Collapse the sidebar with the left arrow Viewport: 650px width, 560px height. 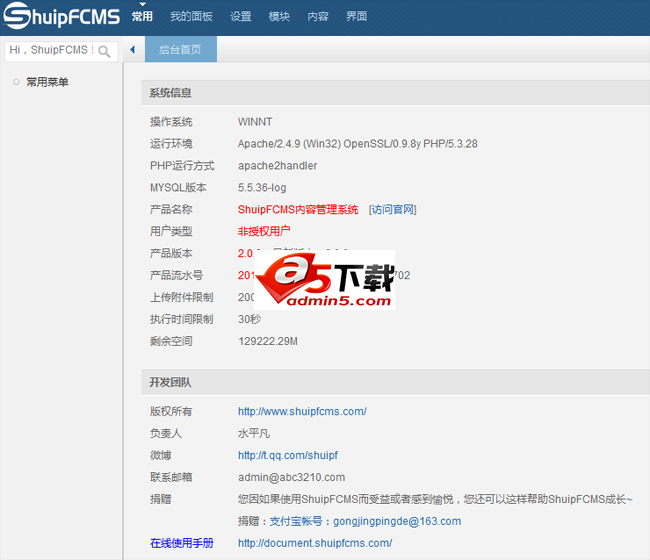(x=133, y=50)
